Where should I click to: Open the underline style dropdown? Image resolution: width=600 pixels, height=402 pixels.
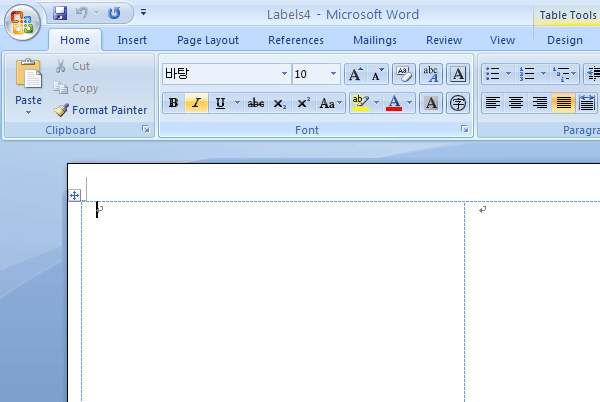pyautogui.click(x=237, y=103)
